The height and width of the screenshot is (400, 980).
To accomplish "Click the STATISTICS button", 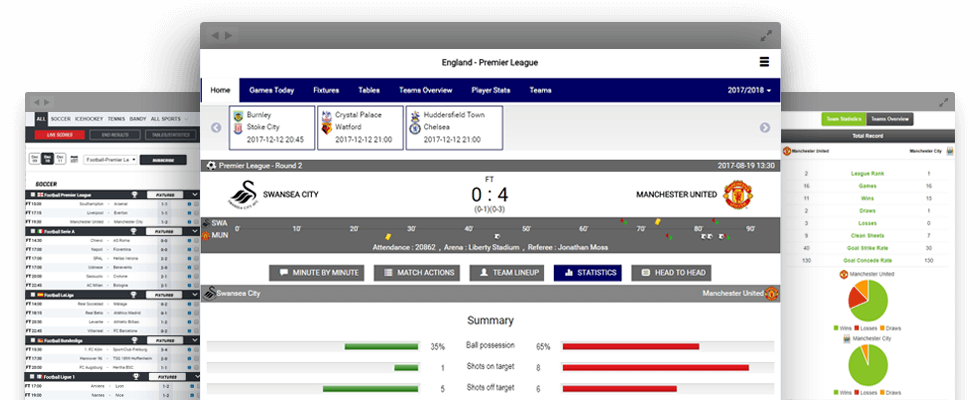I will click(588, 273).
